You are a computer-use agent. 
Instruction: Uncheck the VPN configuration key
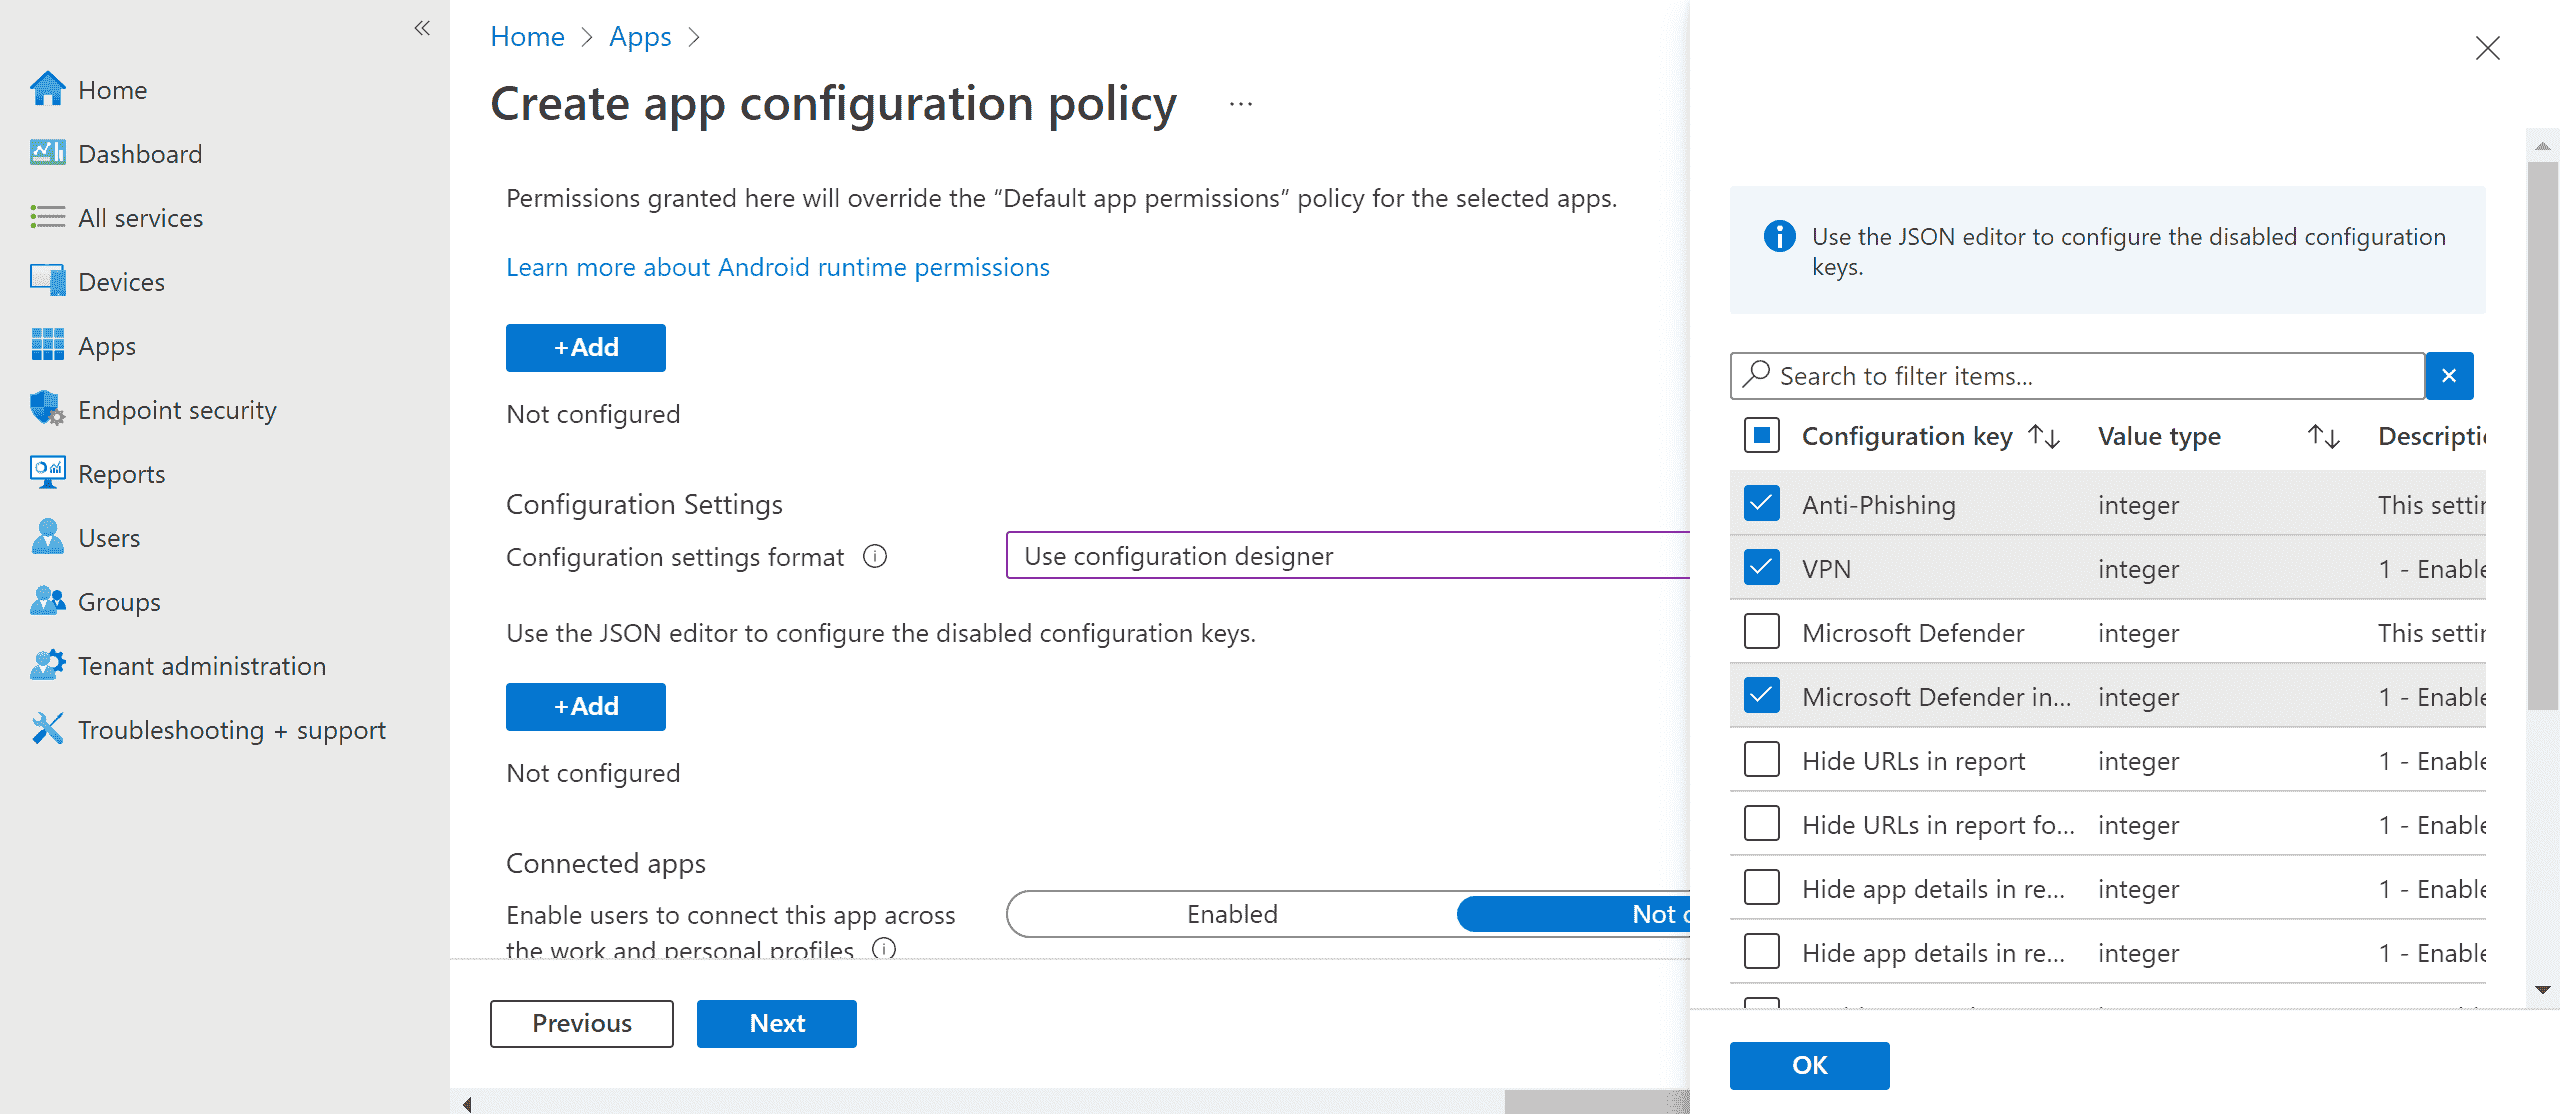click(1760, 568)
